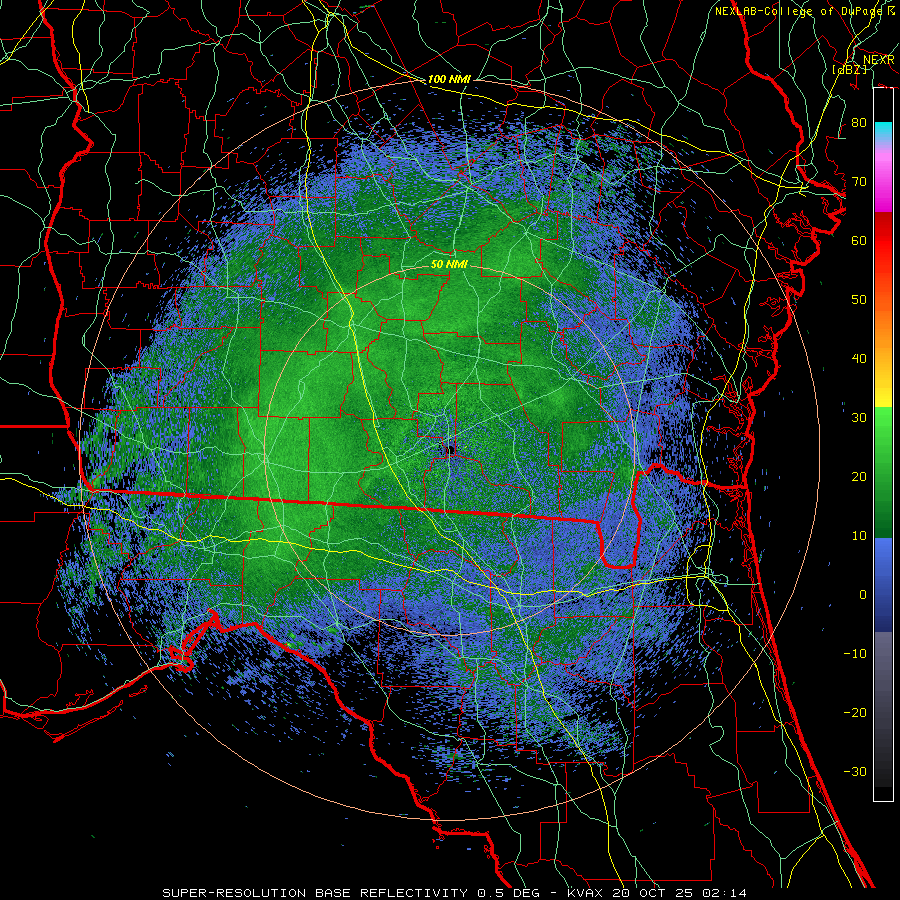The height and width of the screenshot is (900, 900).
Task: Click the "SUPER-RESOLUTION BASE REFLECTIVITY" caption text
Action: pos(315,893)
